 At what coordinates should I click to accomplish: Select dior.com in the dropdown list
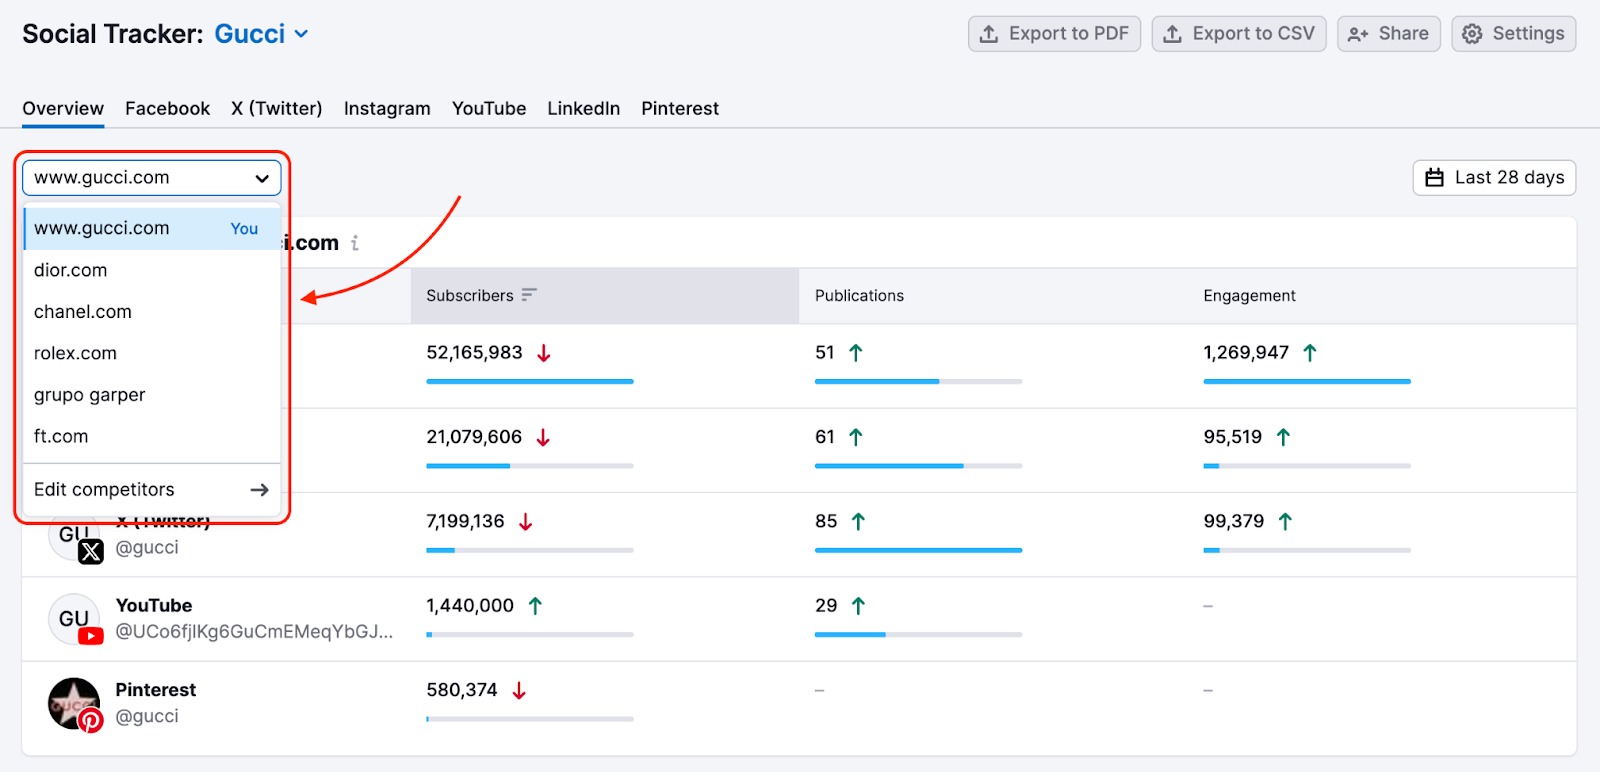[152, 270]
